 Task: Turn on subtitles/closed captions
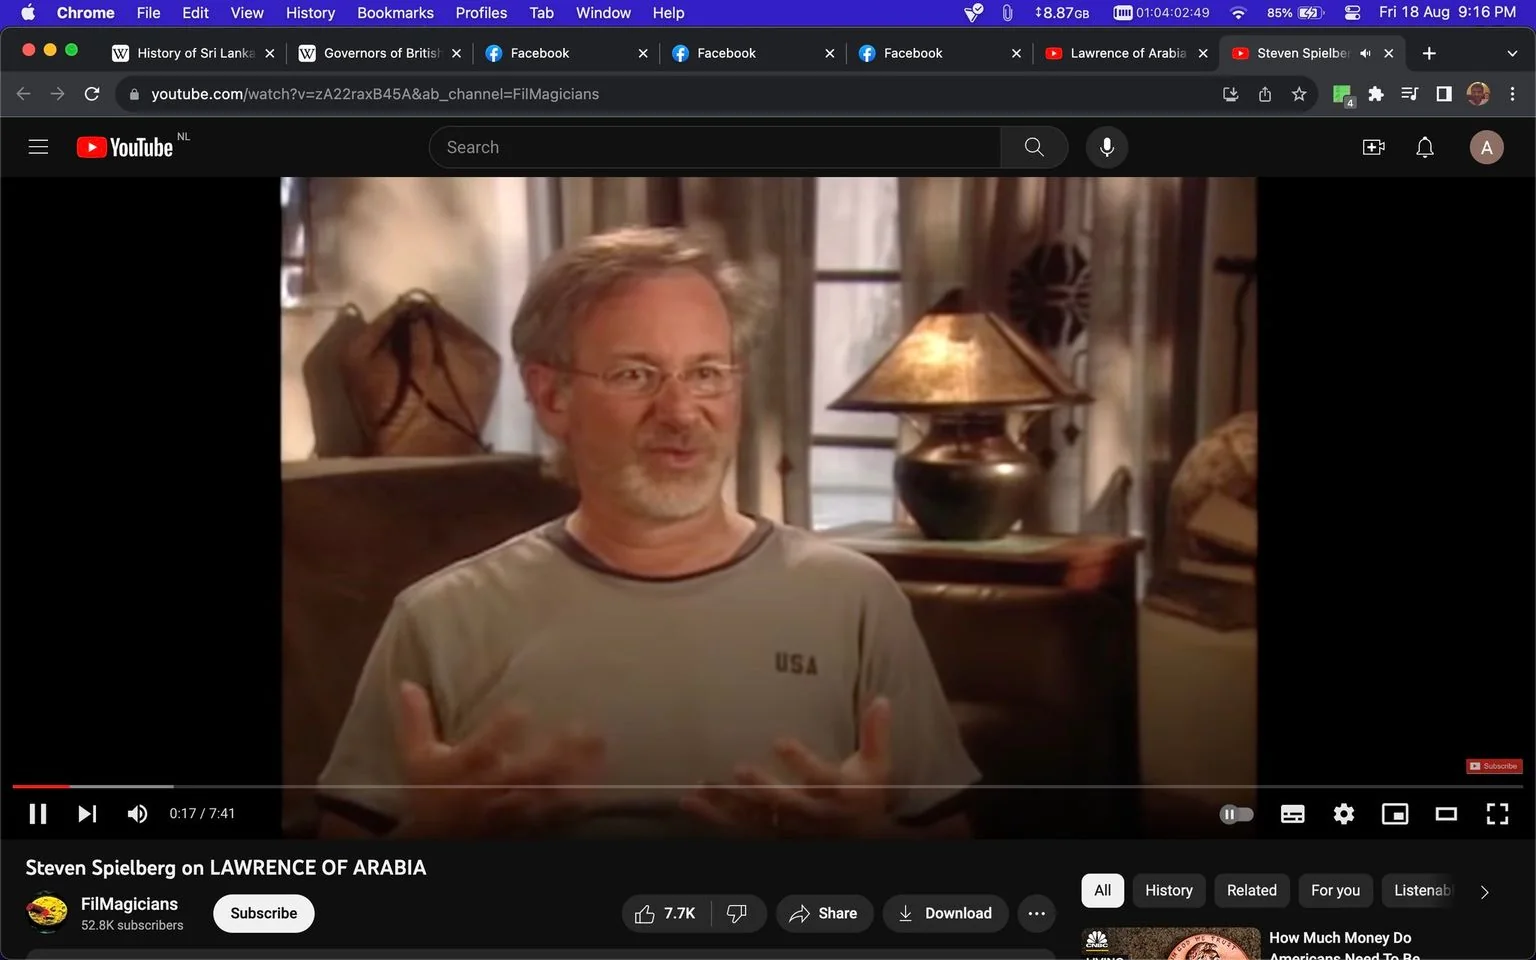click(1292, 814)
